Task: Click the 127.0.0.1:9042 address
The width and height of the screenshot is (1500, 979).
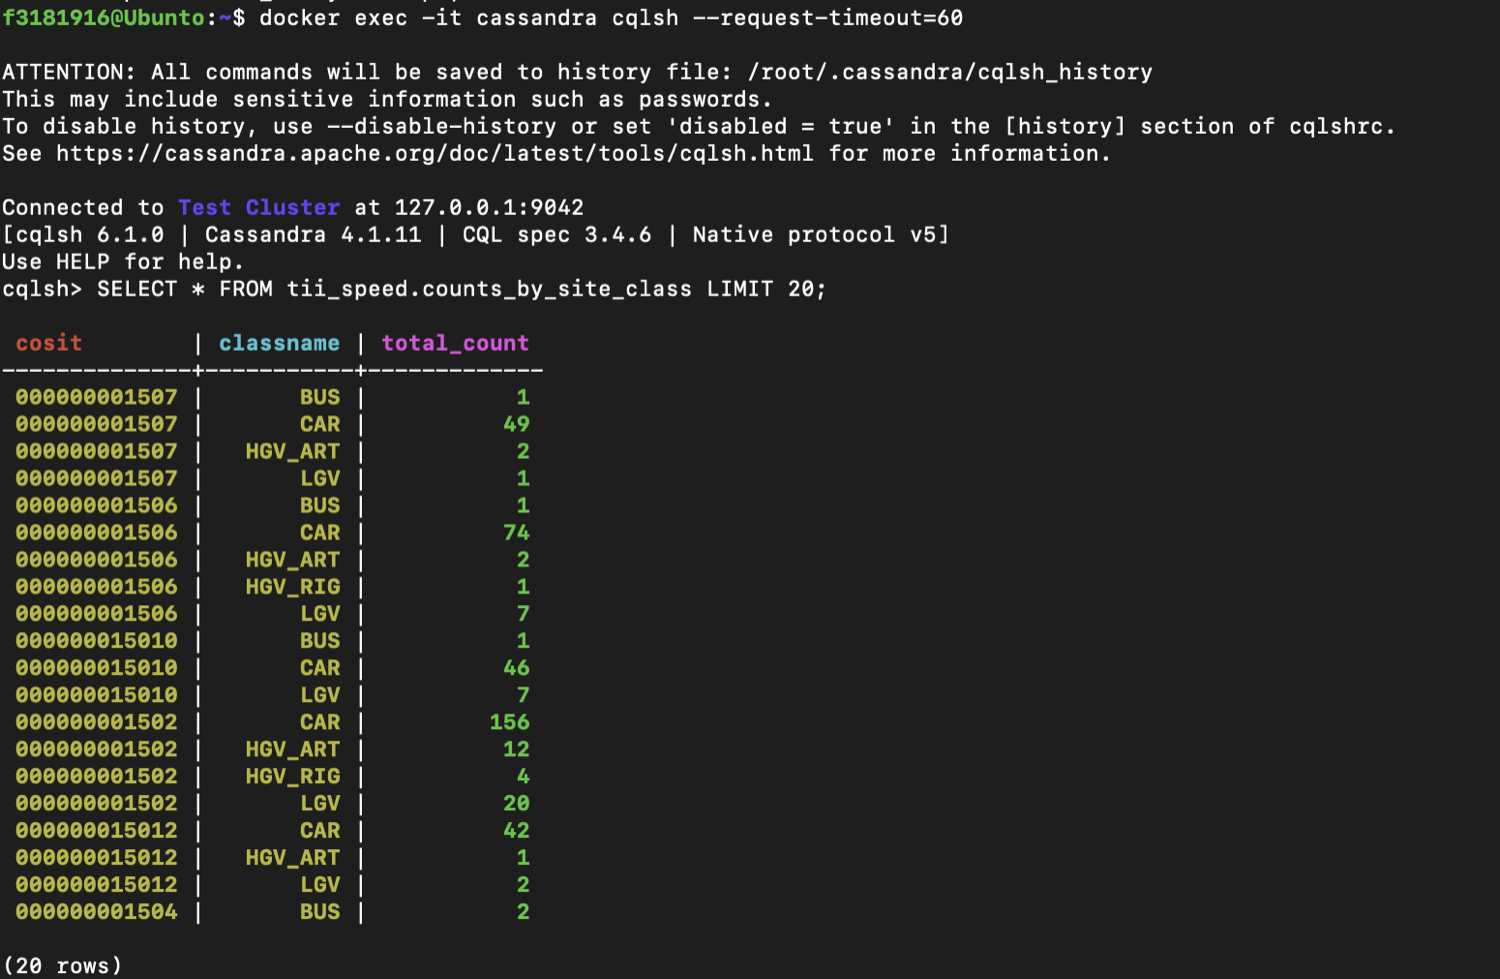Action: coord(489,207)
